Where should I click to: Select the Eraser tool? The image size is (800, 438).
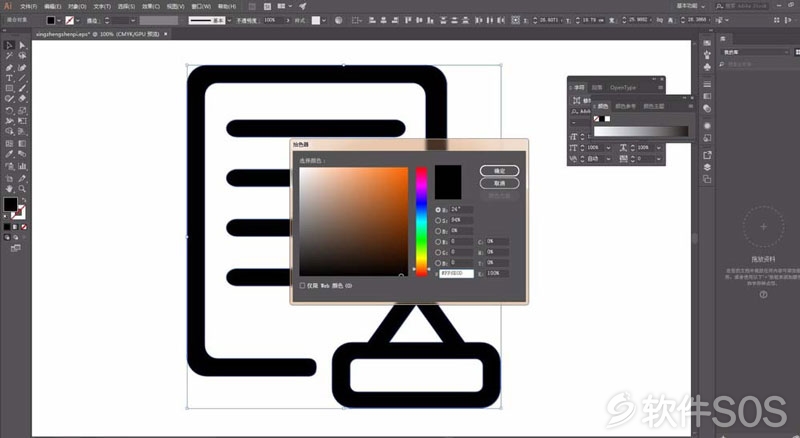(x=22, y=99)
